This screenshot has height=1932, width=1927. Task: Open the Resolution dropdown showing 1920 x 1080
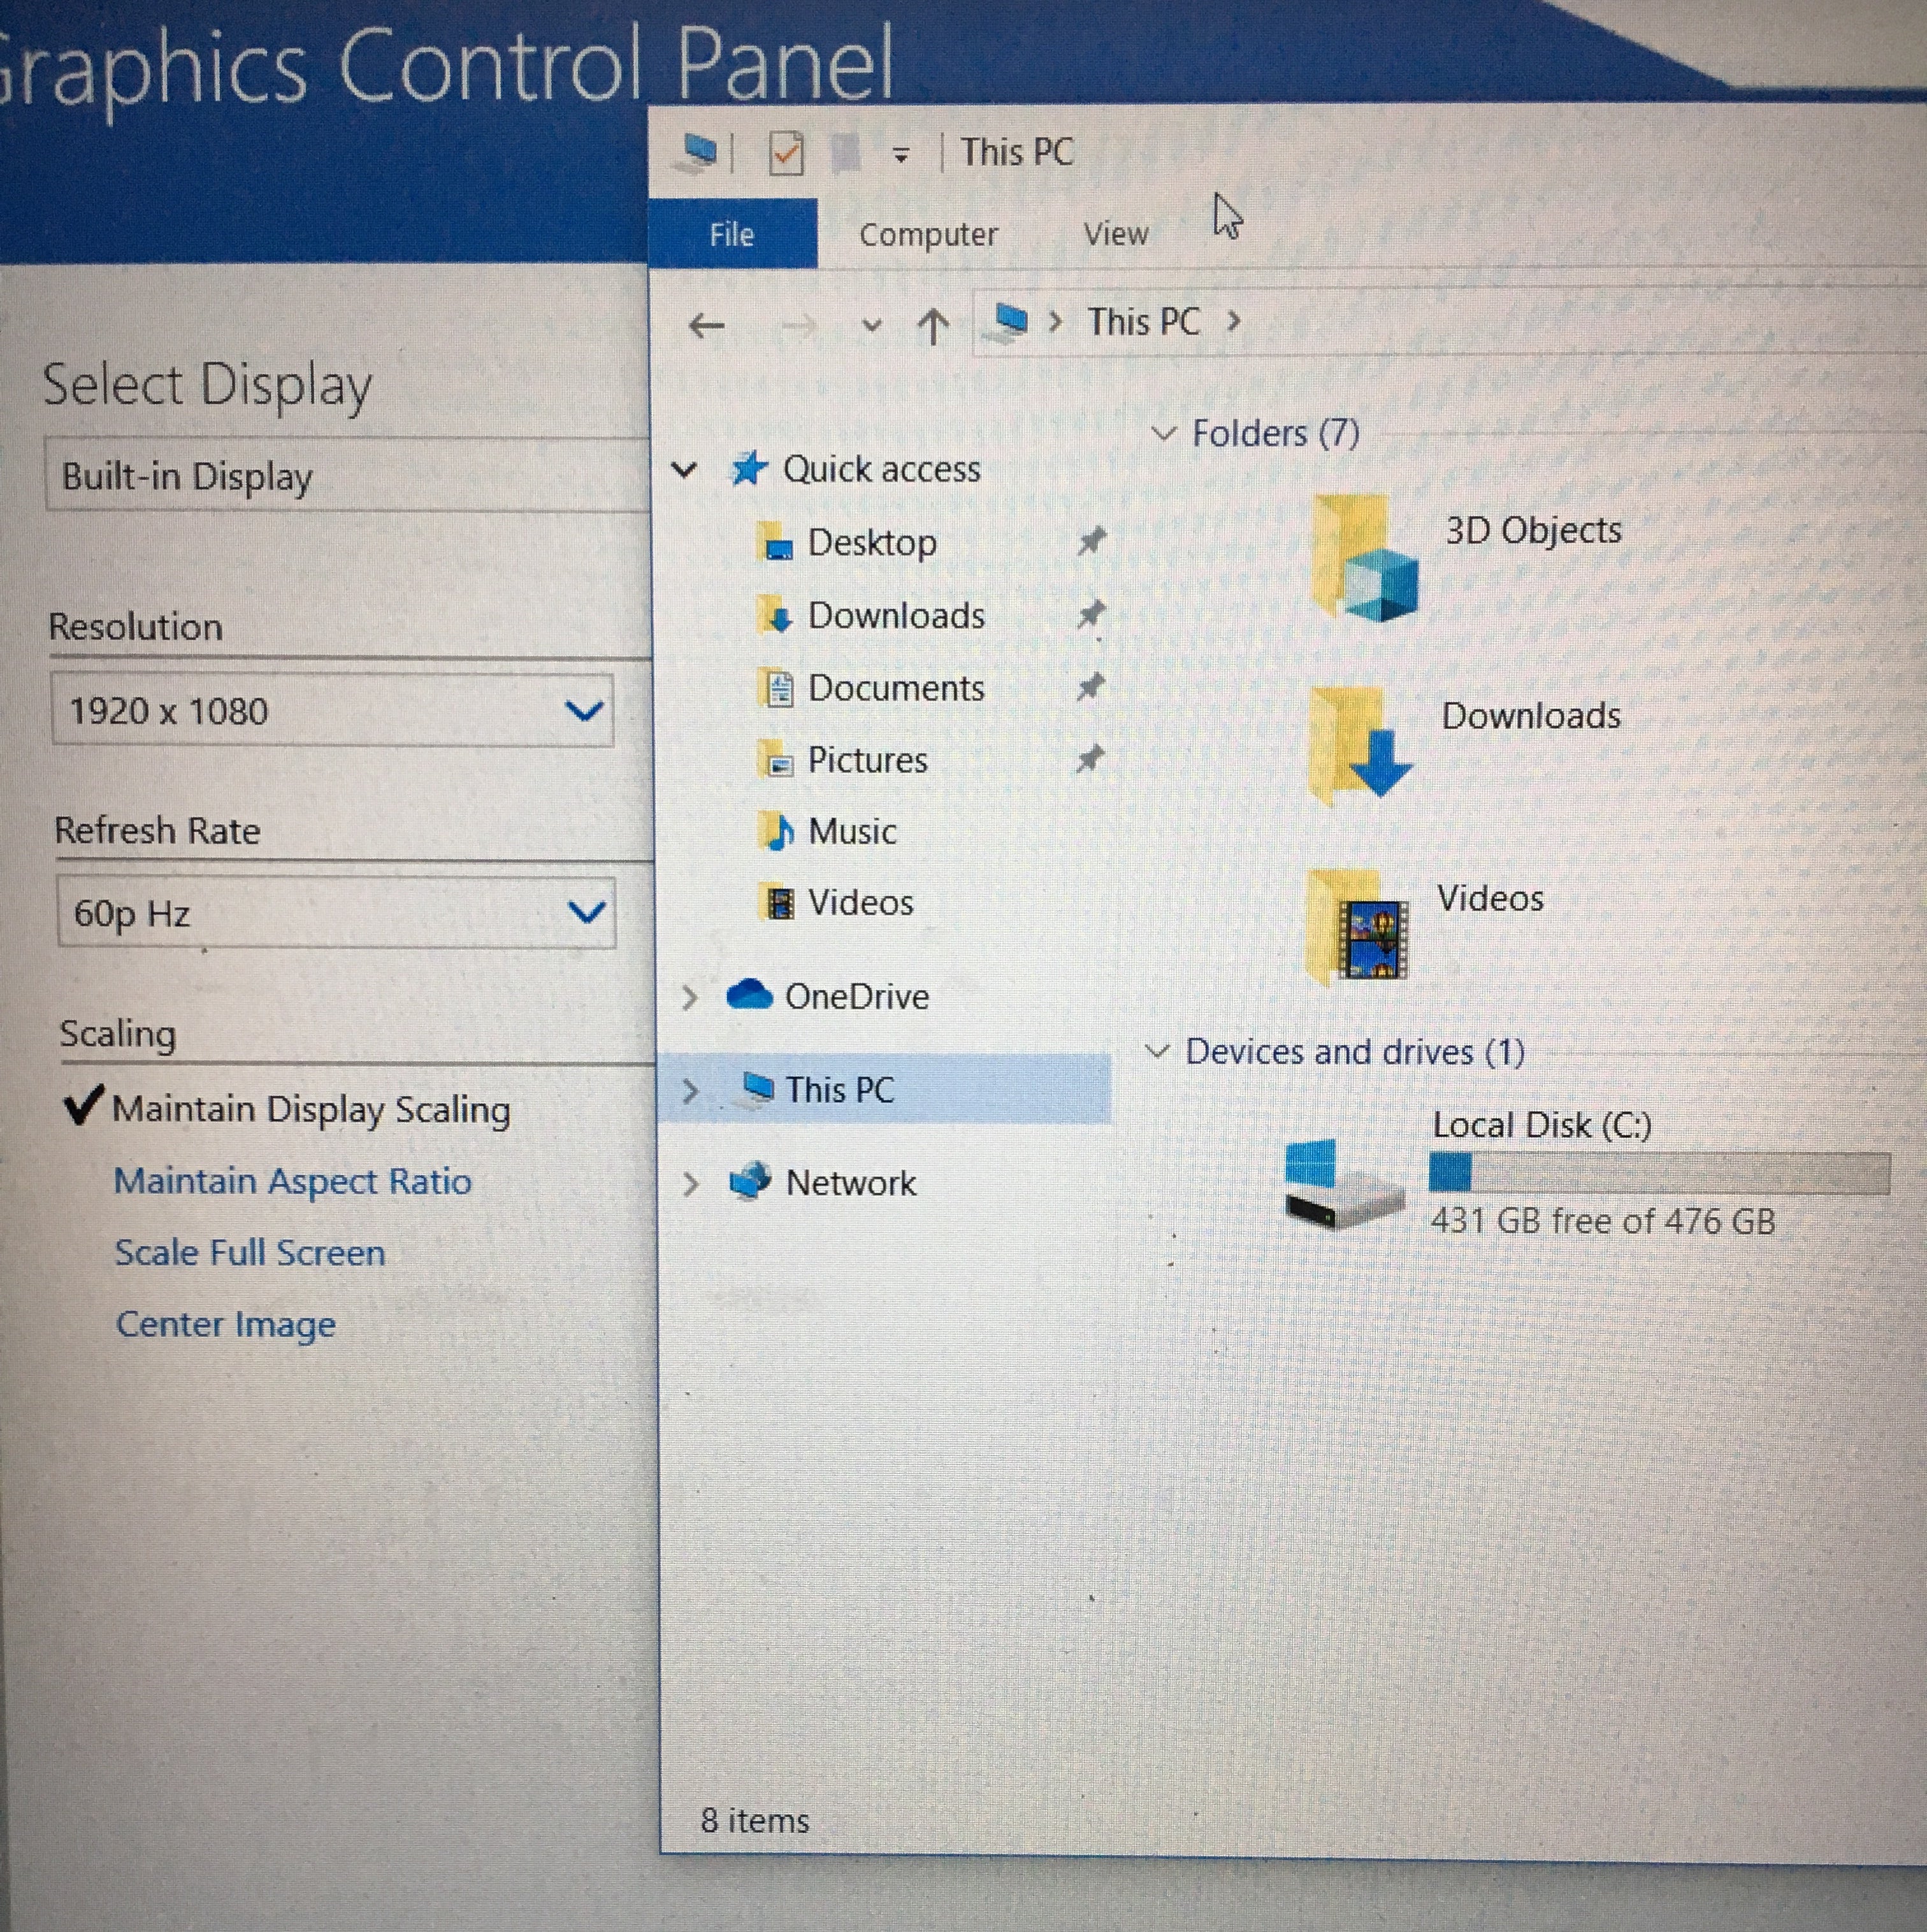click(x=332, y=710)
